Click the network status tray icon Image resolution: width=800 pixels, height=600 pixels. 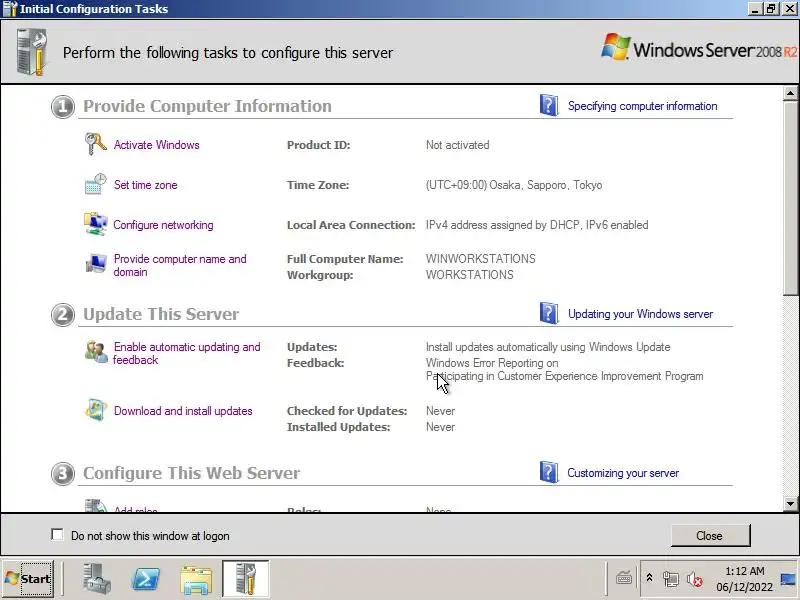(x=670, y=579)
